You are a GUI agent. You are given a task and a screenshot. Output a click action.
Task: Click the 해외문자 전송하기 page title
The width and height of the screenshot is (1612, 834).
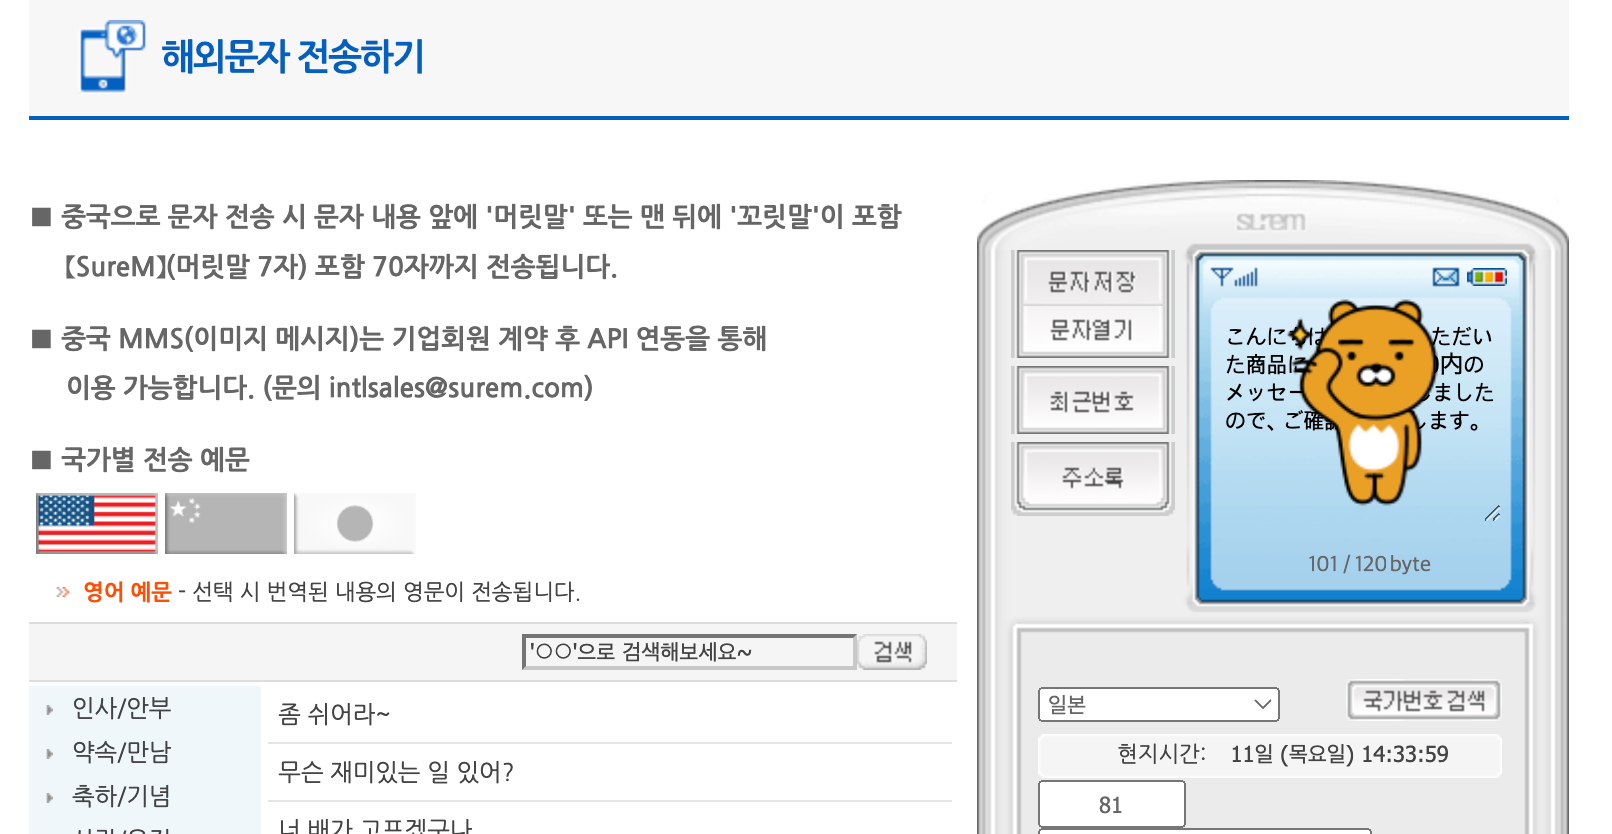click(293, 56)
